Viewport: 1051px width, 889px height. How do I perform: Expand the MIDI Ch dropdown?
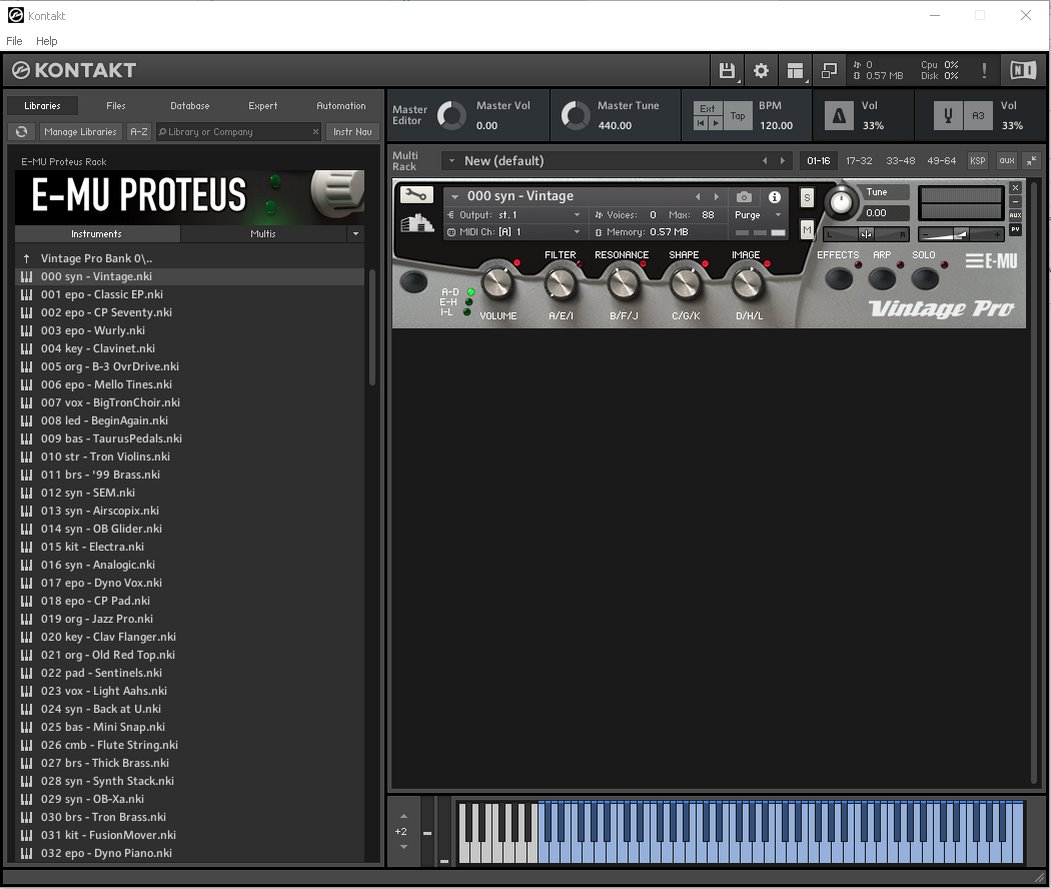[577, 232]
